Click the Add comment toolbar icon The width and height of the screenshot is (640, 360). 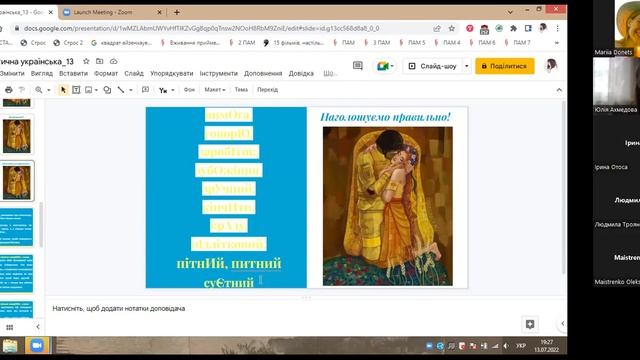145,90
